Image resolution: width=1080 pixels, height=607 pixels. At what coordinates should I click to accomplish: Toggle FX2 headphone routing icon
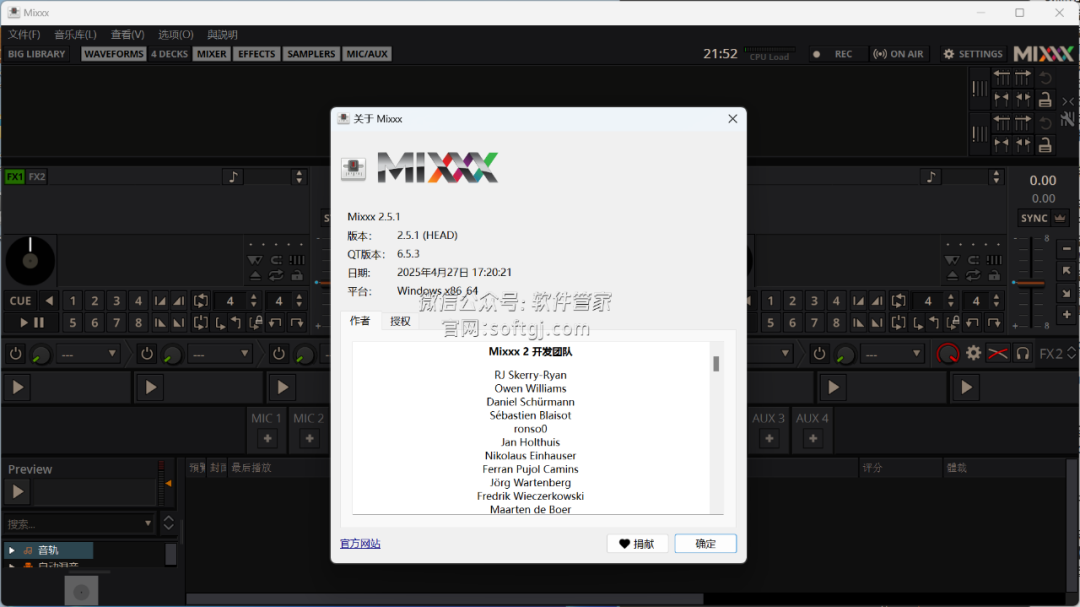click(x=1023, y=354)
